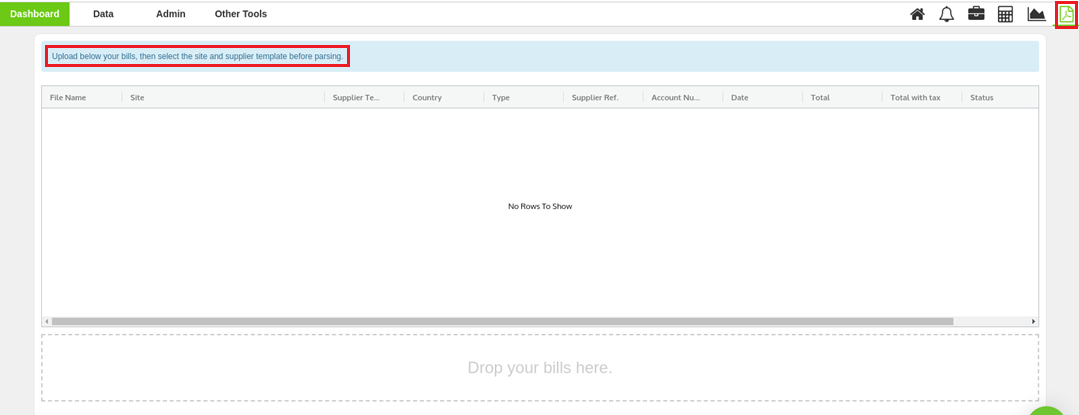Screen dimensions: 1079x415
Task: Open the Data menu
Action: [103, 14]
